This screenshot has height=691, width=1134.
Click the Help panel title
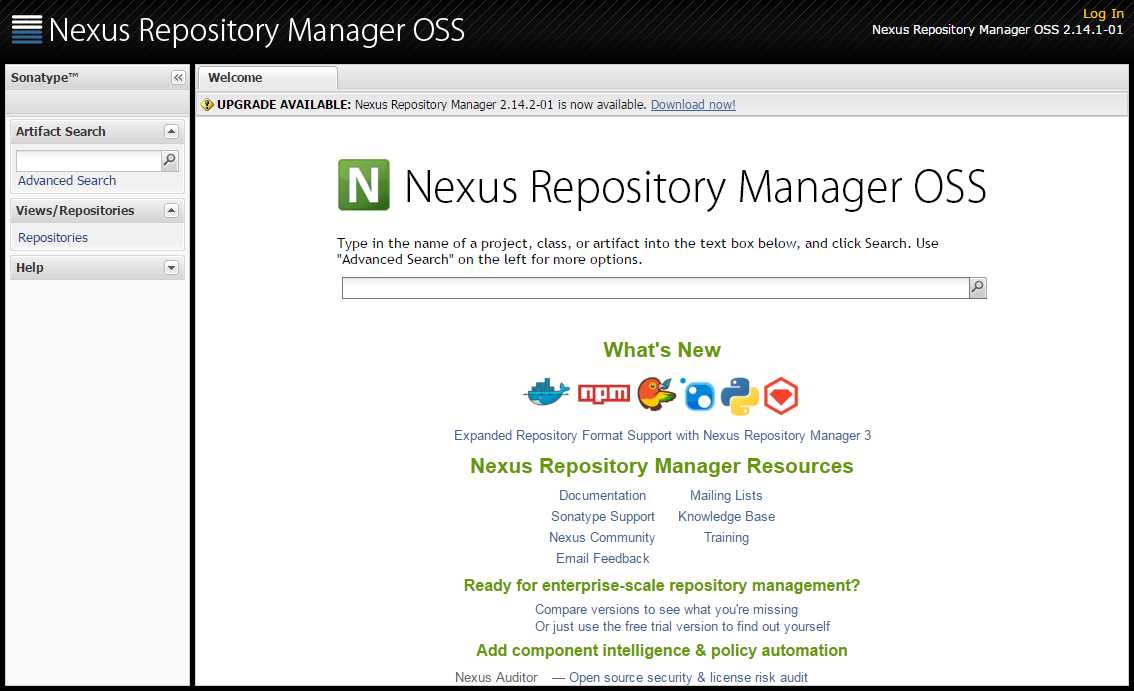coord(30,268)
